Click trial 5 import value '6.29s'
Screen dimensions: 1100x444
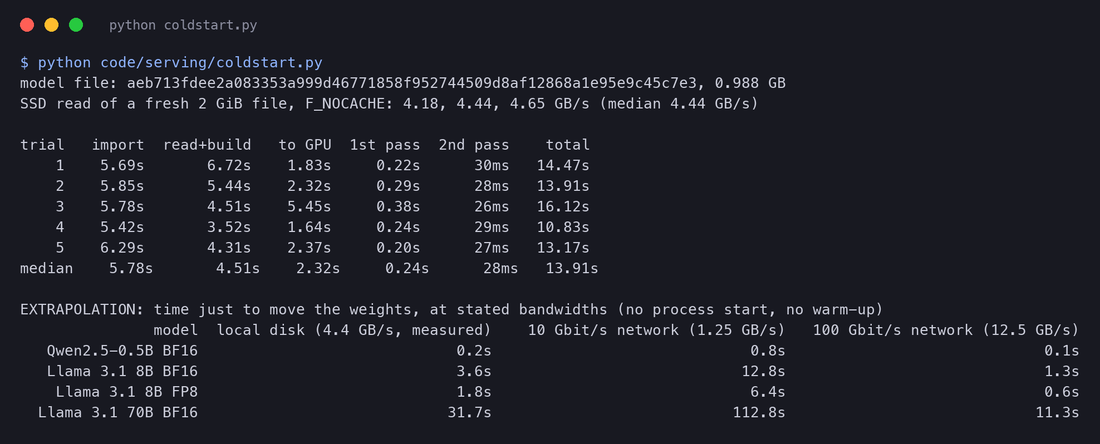(x=122, y=248)
